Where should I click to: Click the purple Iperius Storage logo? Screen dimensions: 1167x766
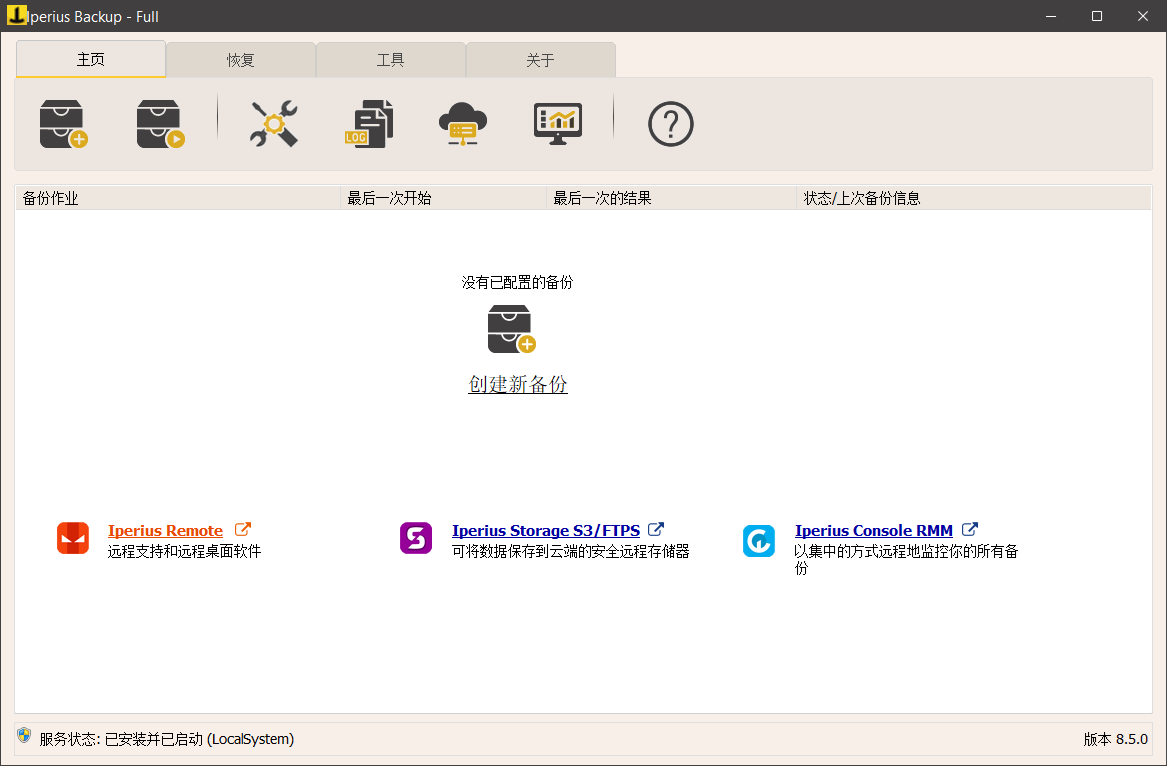tap(416, 538)
